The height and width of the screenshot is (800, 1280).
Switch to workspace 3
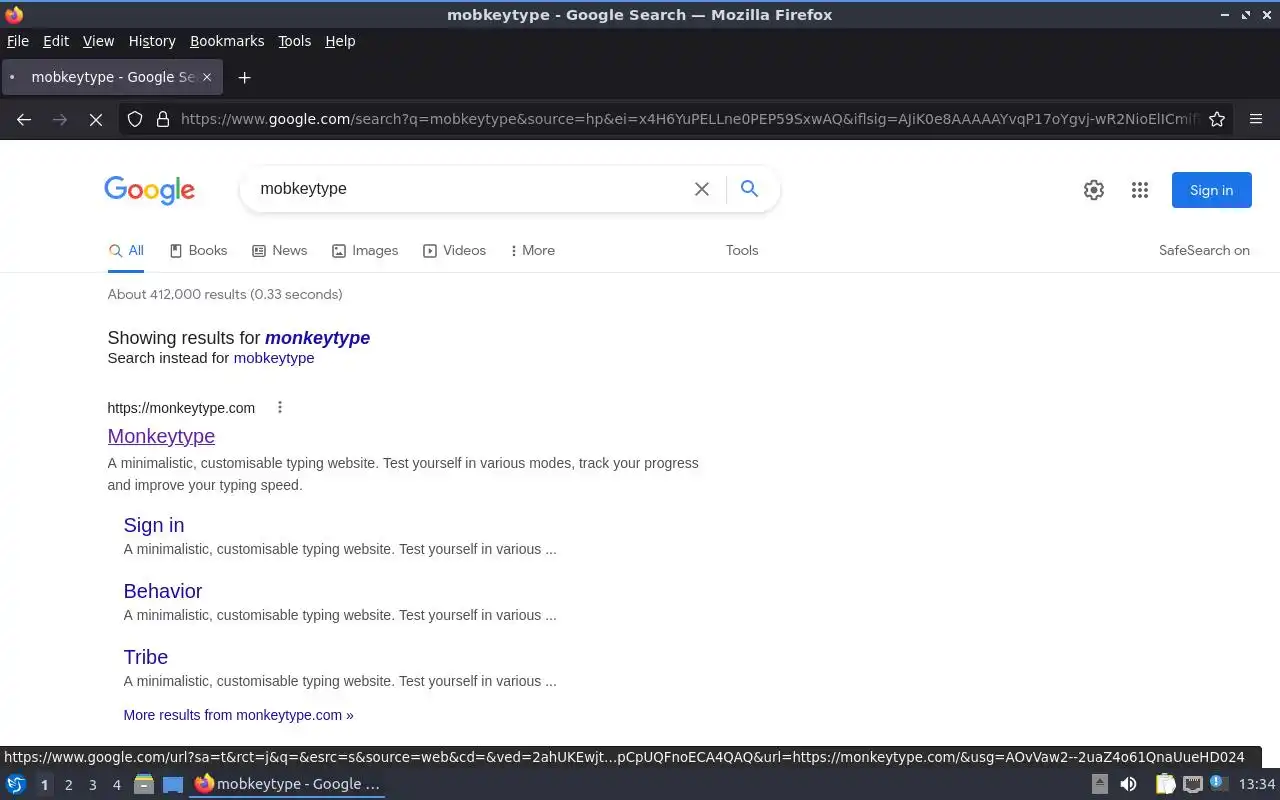93,785
